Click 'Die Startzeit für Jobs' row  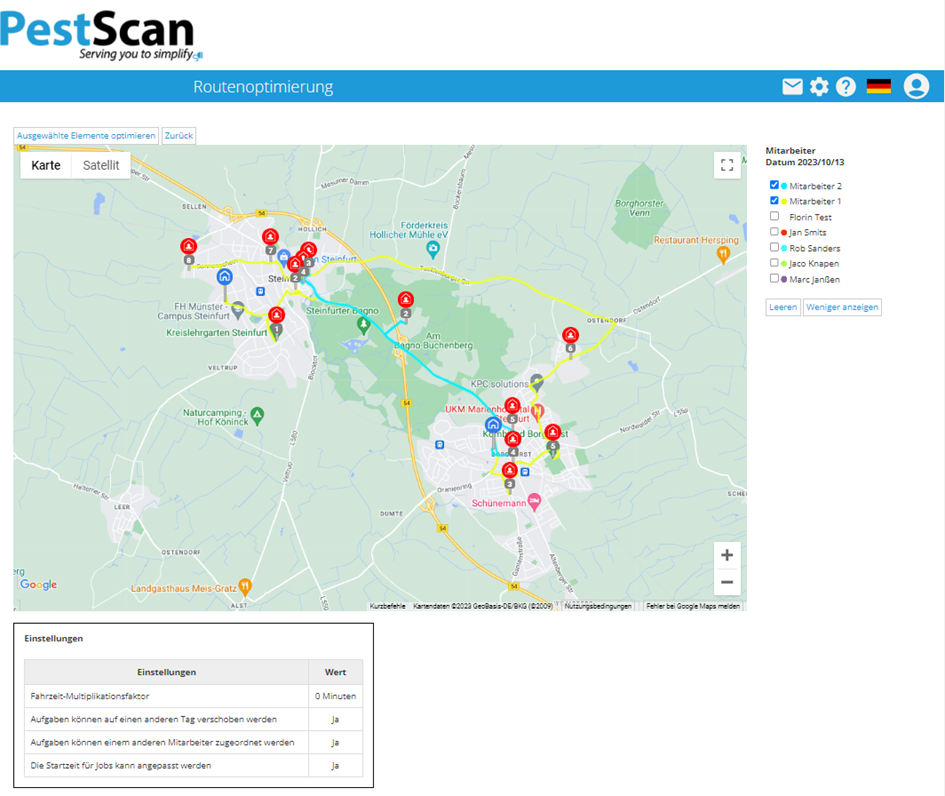(x=193, y=765)
